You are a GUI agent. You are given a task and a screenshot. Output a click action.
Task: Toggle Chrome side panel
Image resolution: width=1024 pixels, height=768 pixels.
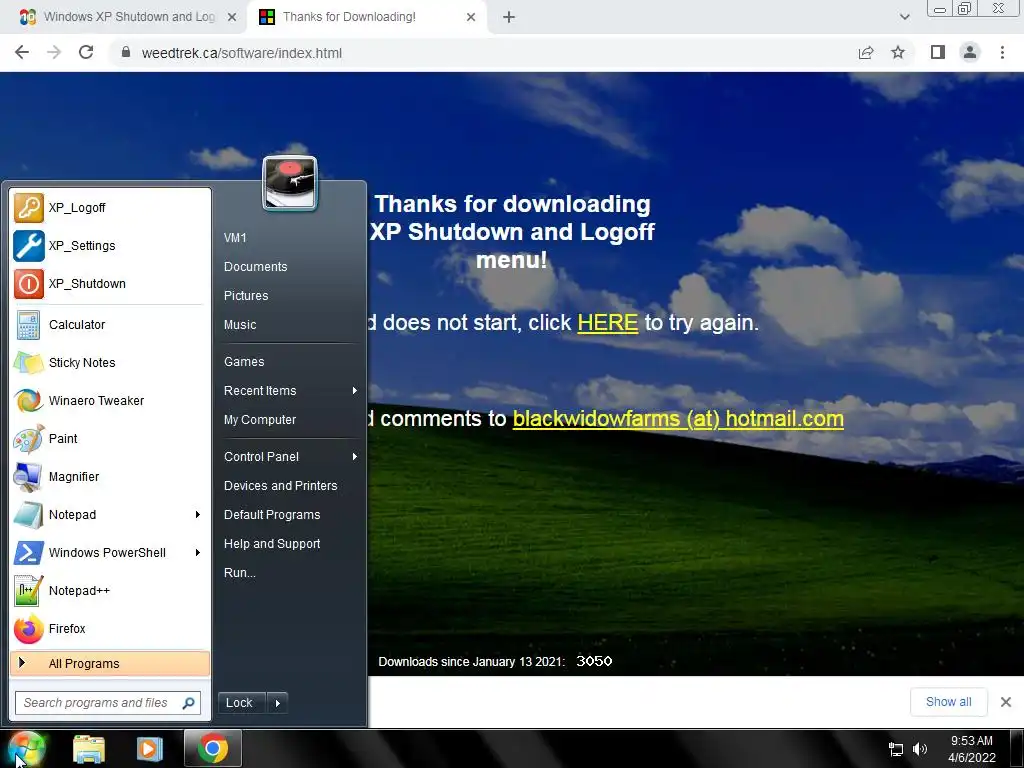938,52
